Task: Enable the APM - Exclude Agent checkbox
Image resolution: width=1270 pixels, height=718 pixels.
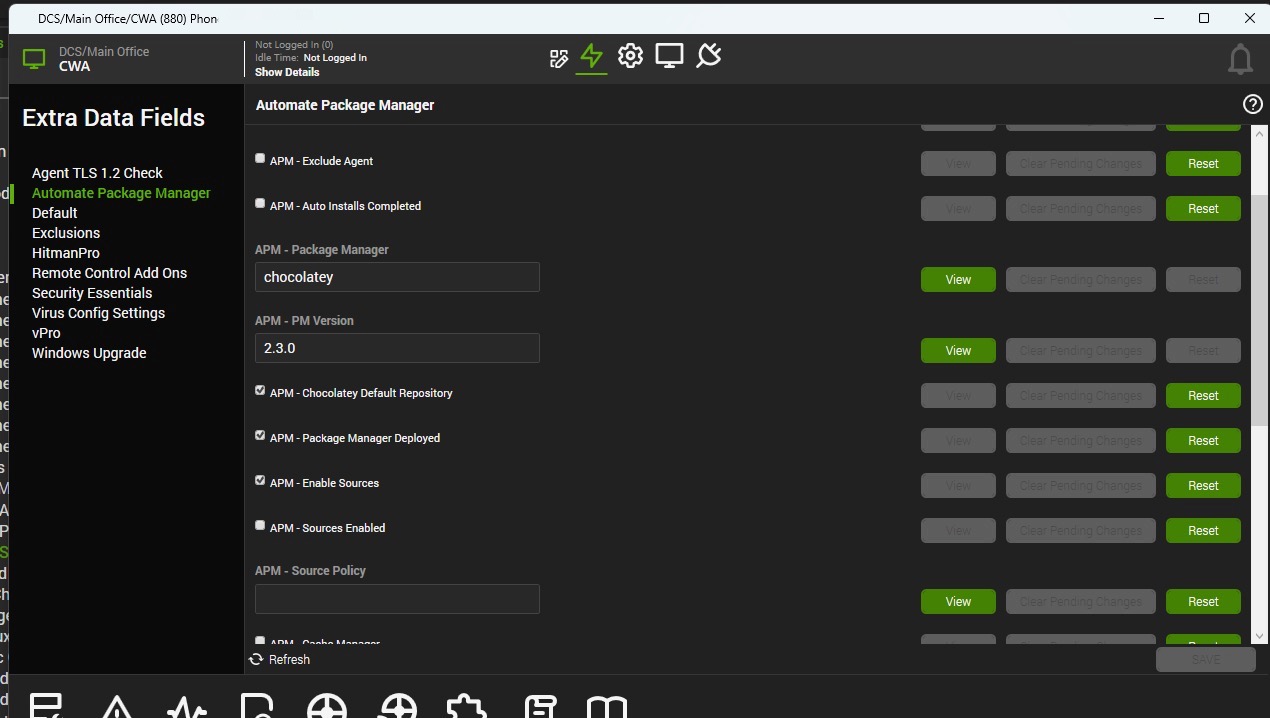Action: 260,159
